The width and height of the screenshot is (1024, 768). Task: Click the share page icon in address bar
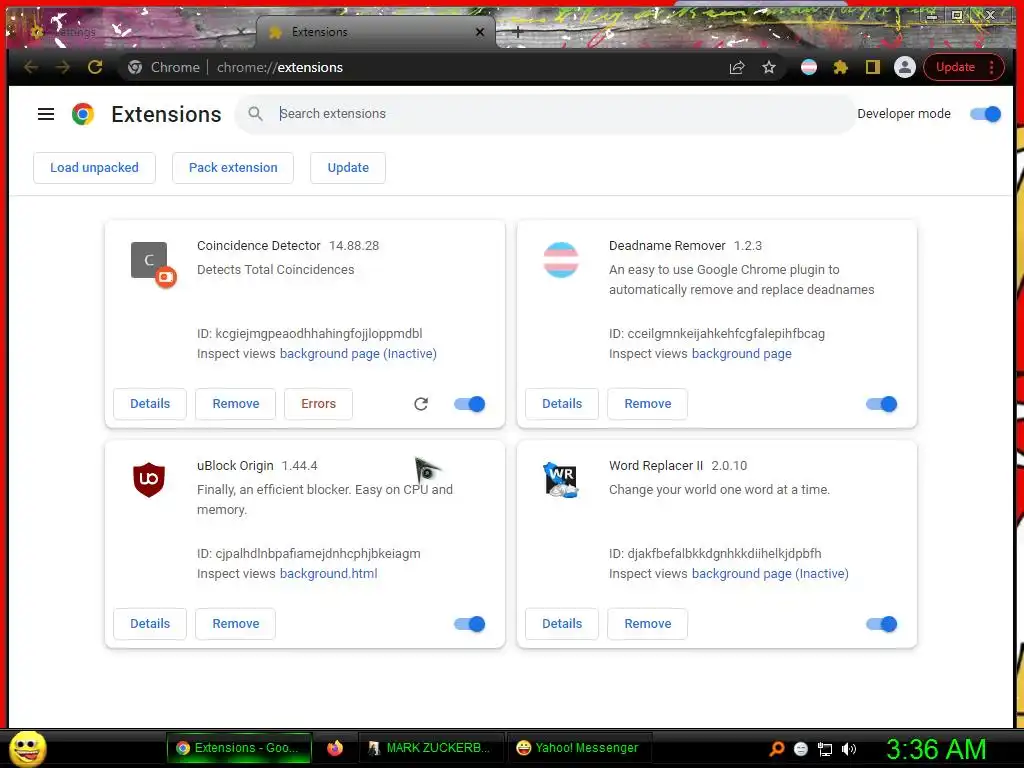coord(737,67)
